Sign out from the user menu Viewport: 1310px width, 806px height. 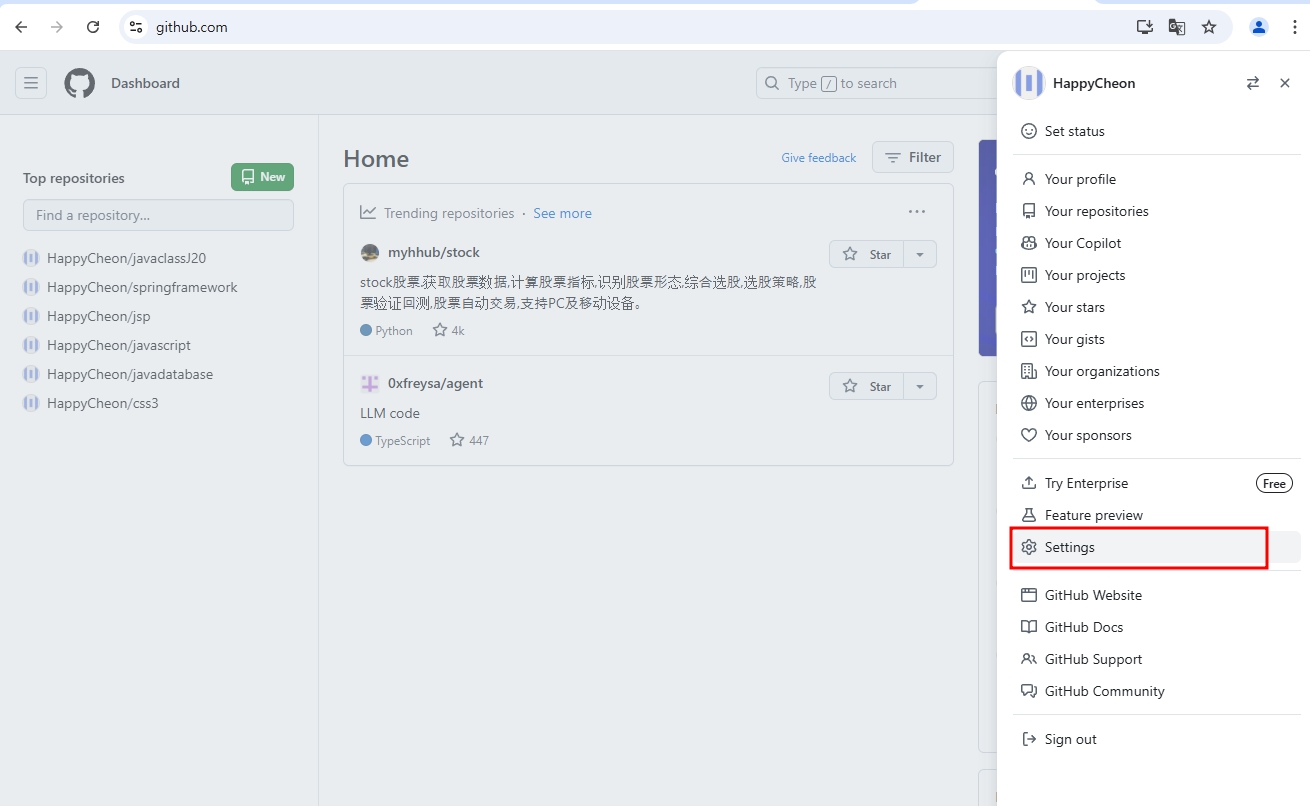tap(1157, 739)
